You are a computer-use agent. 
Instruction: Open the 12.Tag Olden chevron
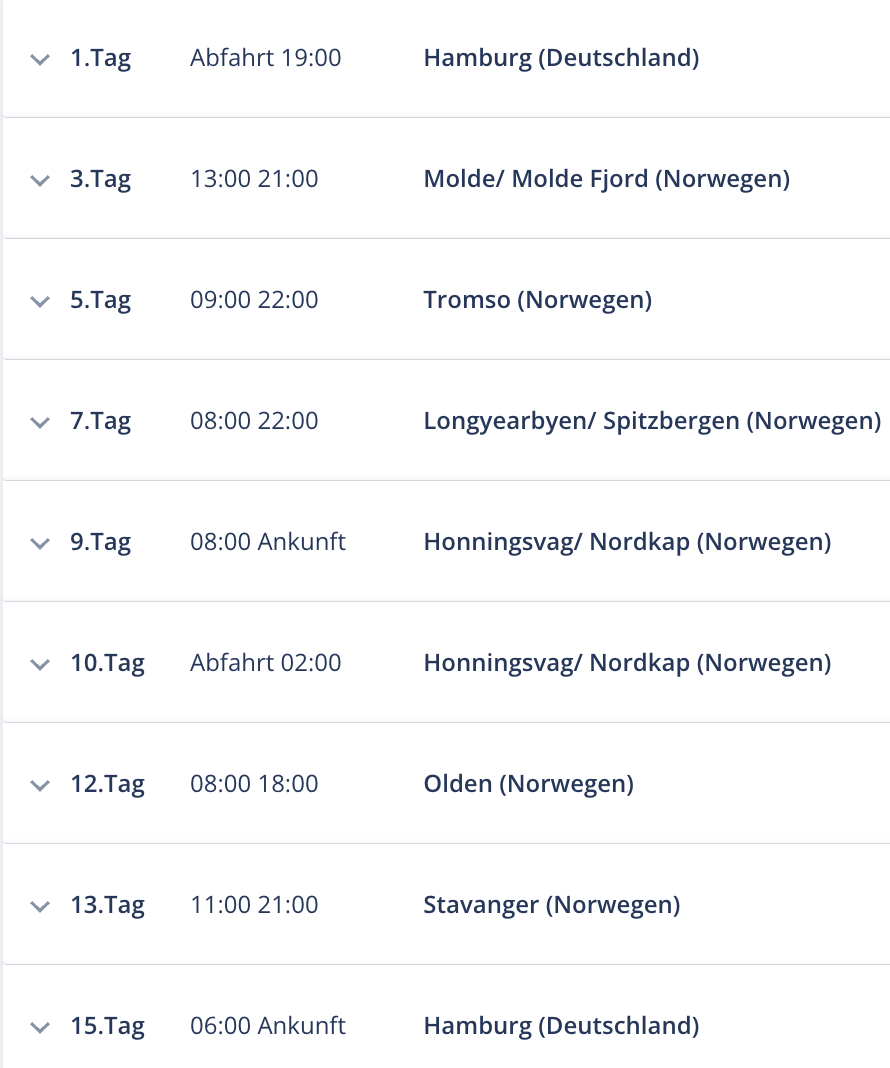click(x=40, y=785)
